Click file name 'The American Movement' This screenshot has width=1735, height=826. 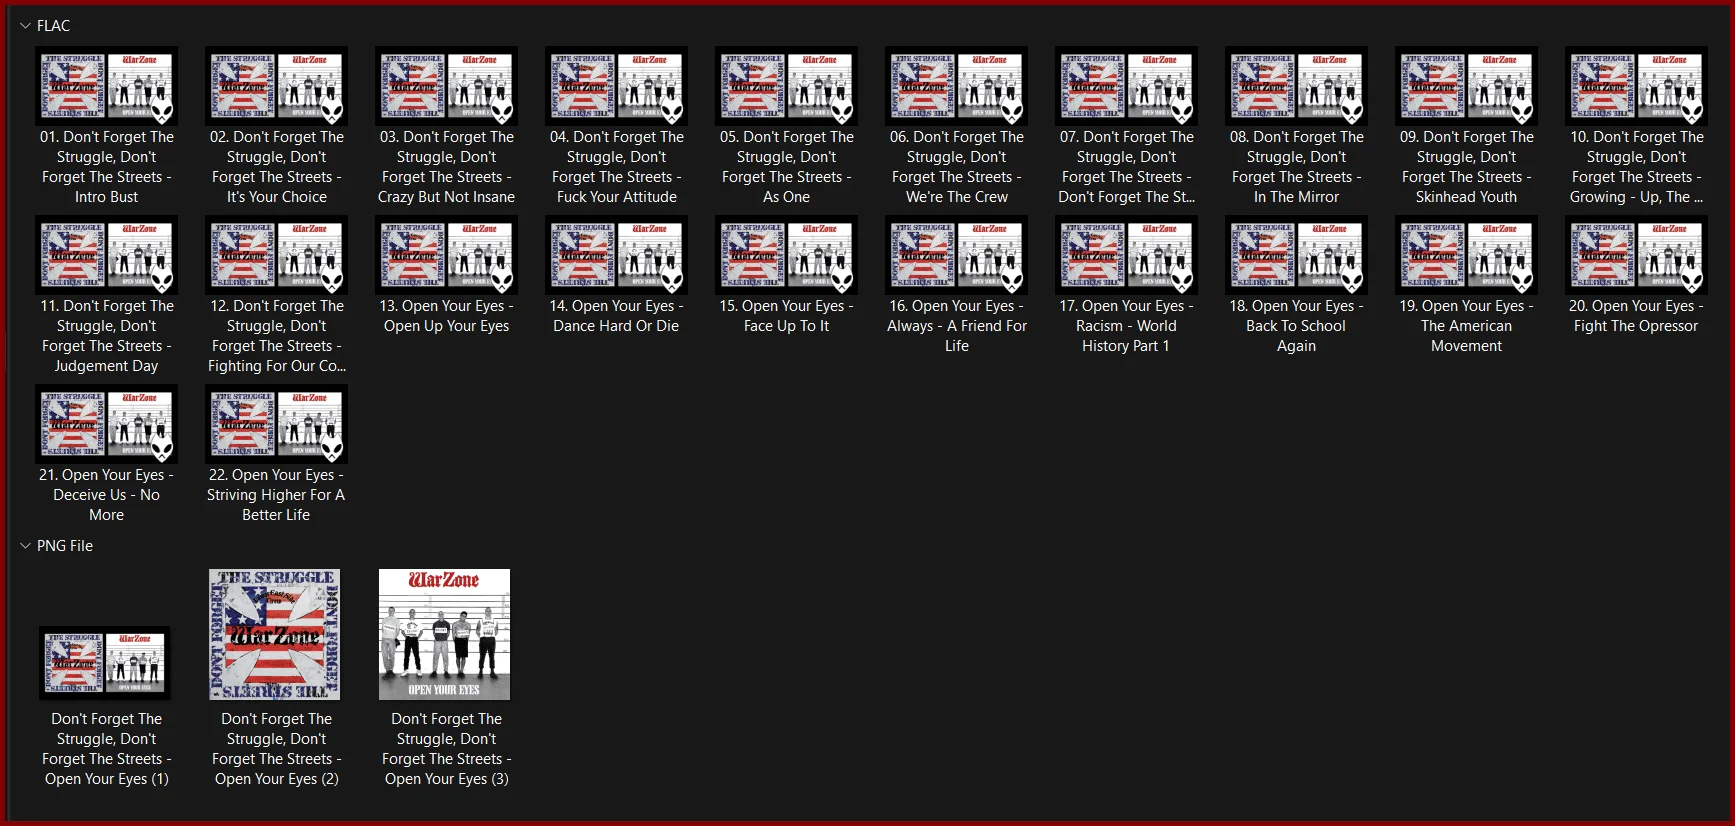[x=1467, y=326]
